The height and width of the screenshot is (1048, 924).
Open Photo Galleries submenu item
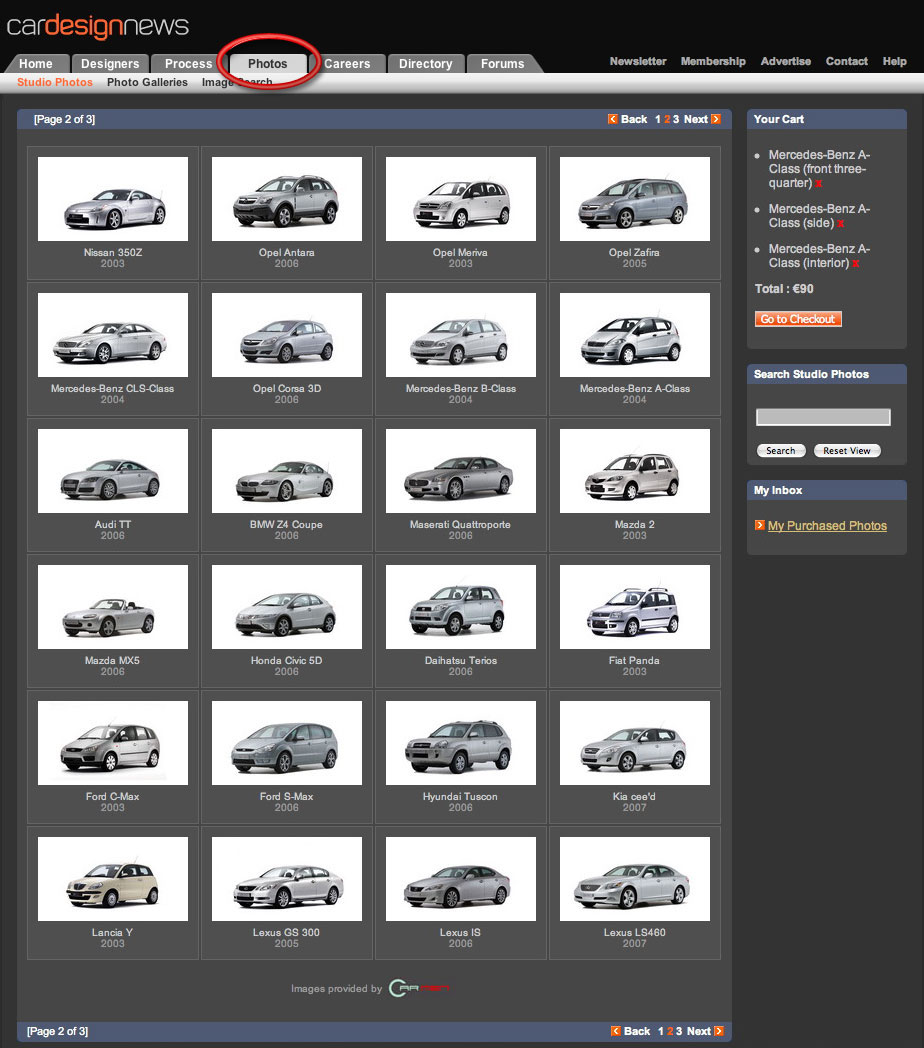(147, 82)
